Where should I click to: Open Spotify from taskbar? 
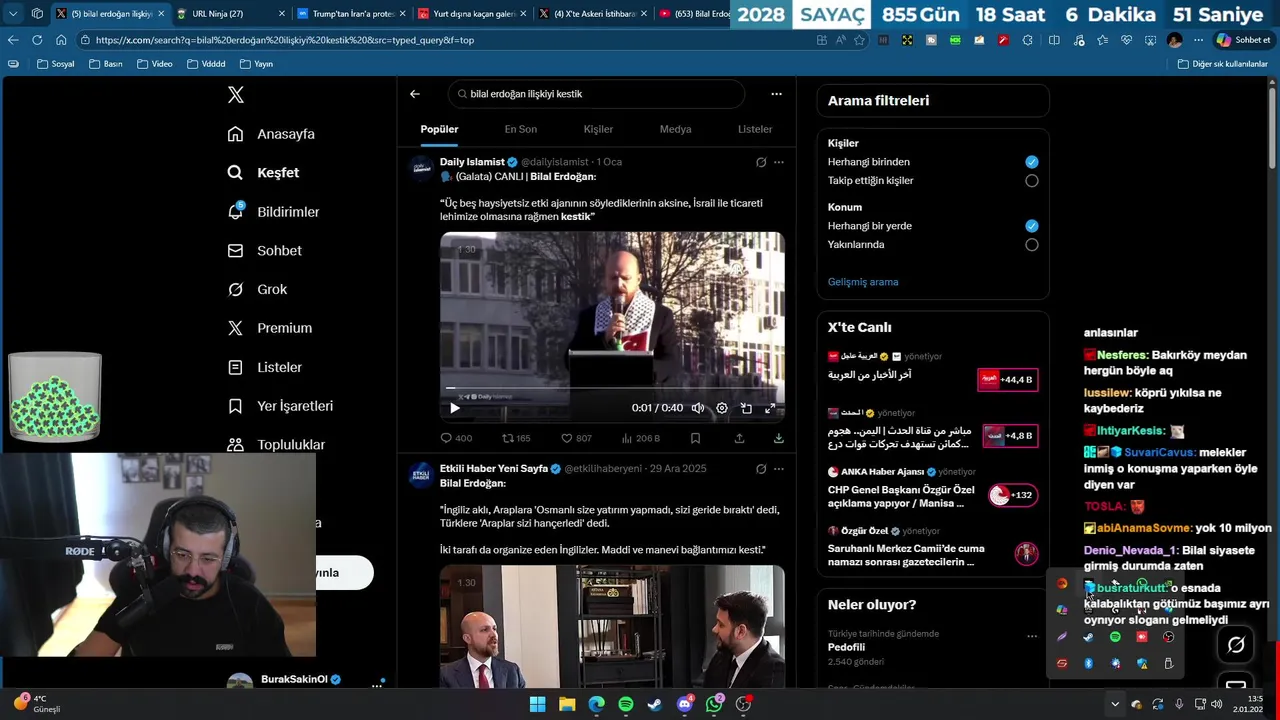coord(626,704)
